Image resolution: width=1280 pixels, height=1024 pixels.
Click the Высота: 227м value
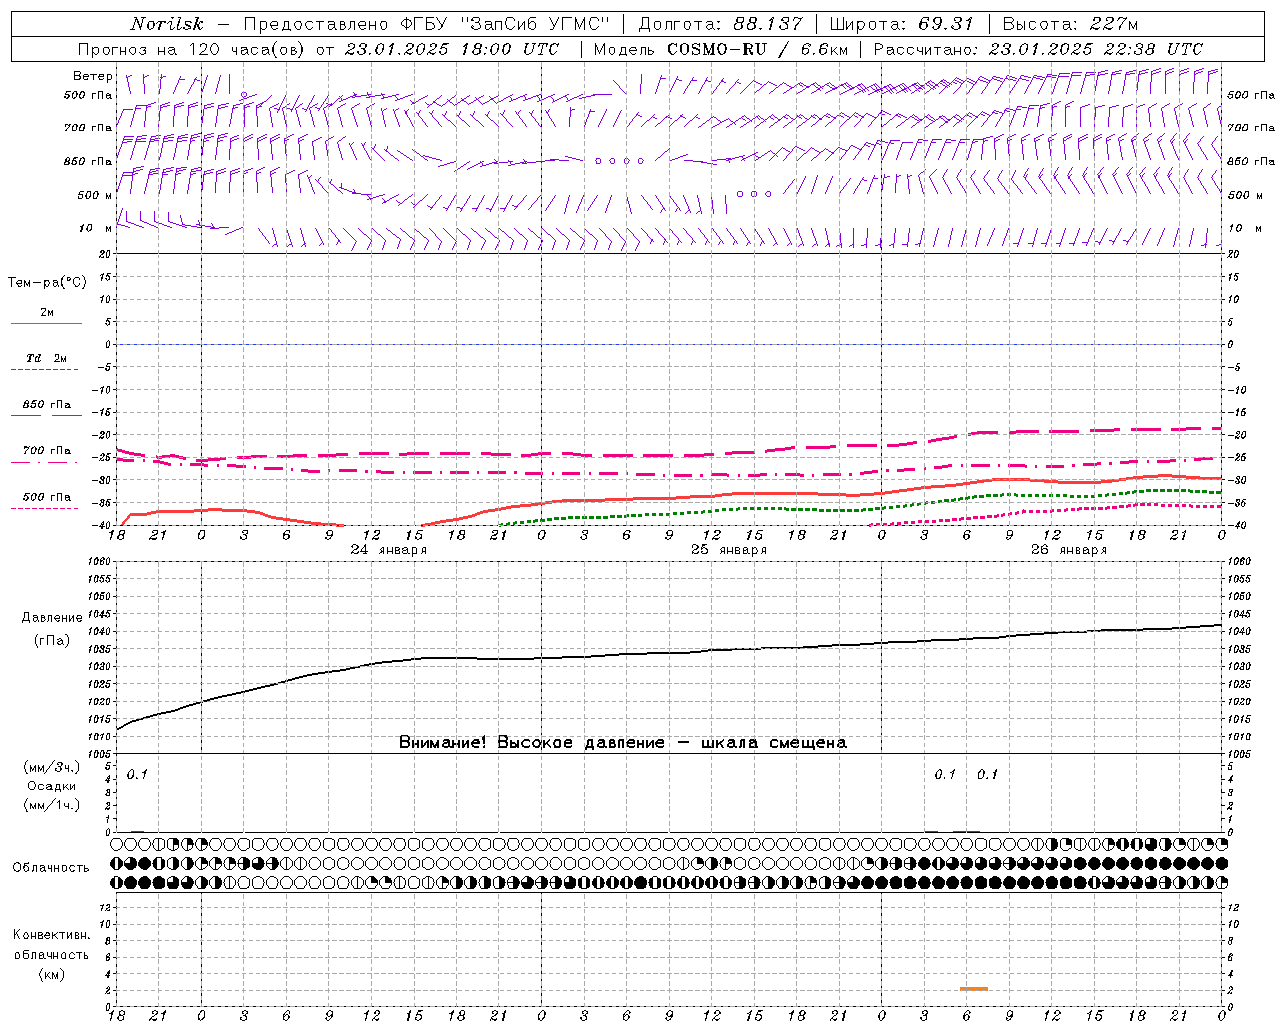[x=1070, y=24]
